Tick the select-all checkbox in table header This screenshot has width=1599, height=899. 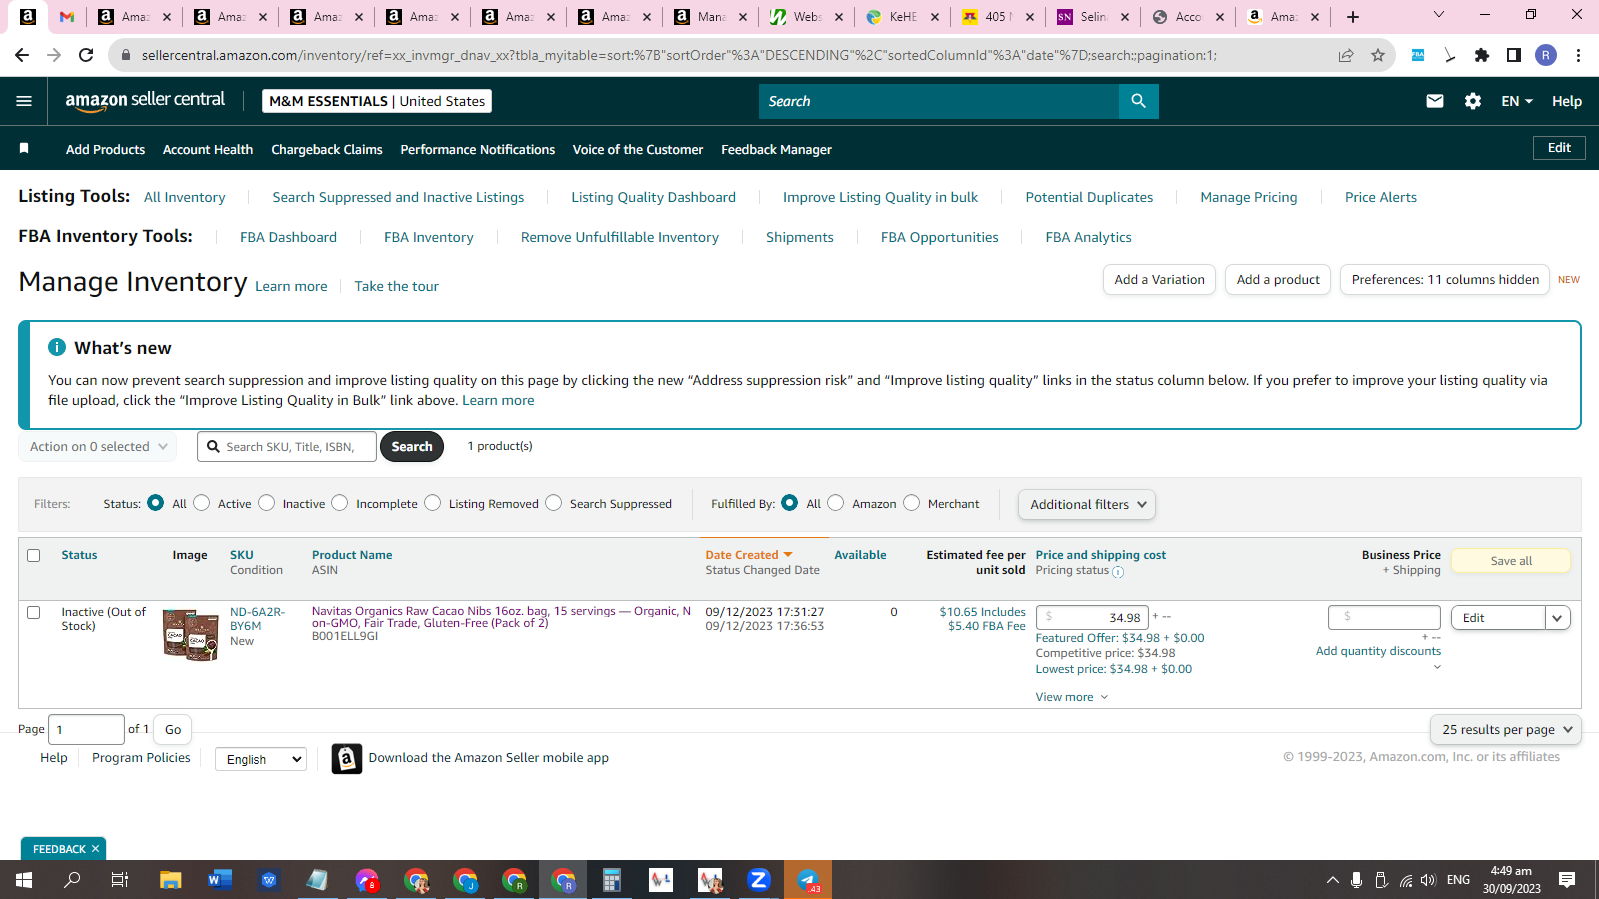(x=34, y=555)
